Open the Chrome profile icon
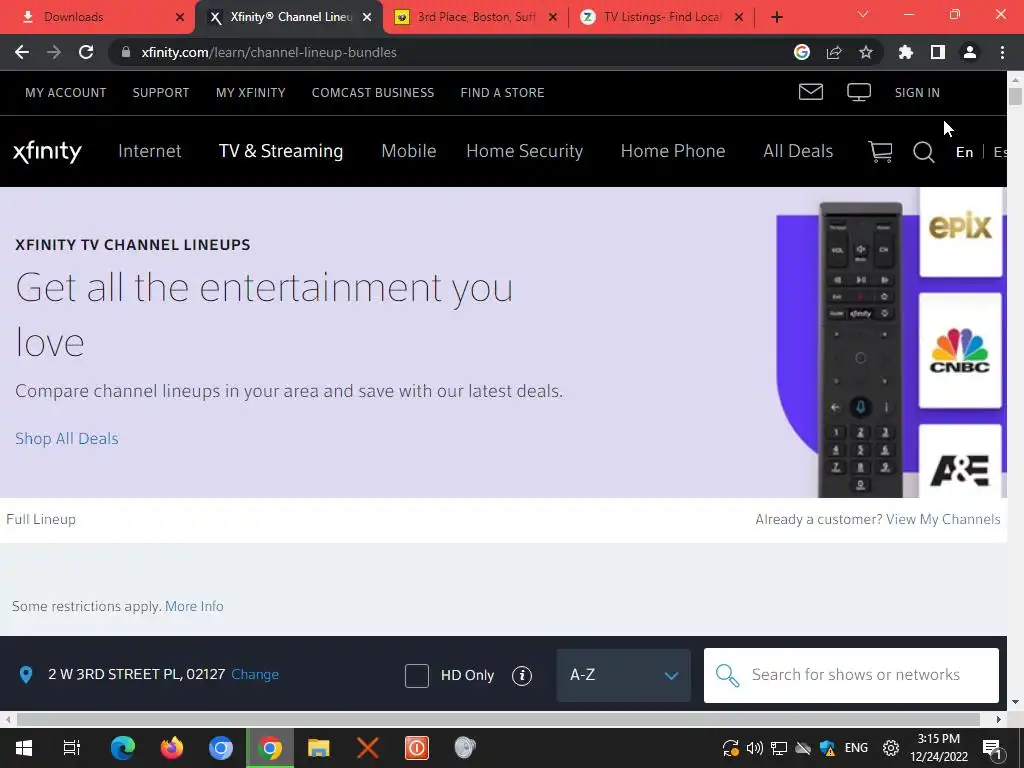The width and height of the screenshot is (1024, 768). [970, 52]
